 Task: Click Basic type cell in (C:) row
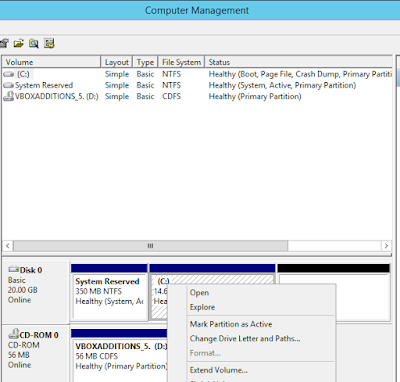coord(145,74)
